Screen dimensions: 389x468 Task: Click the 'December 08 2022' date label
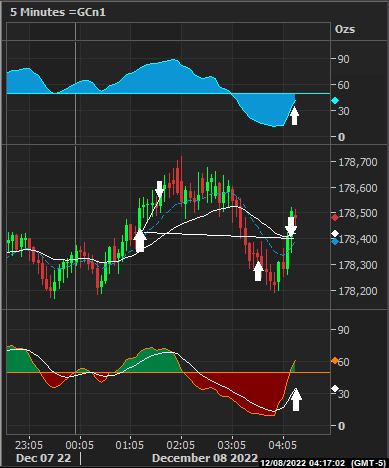[x=205, y=458]
